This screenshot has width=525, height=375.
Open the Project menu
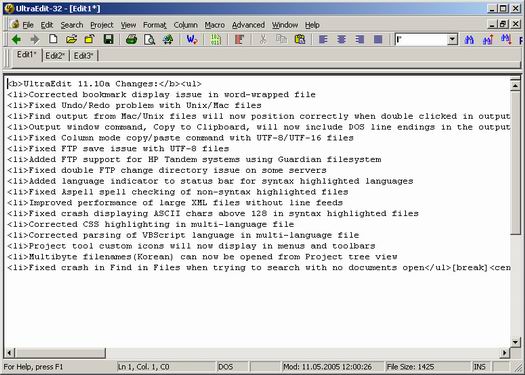(102, 25)
